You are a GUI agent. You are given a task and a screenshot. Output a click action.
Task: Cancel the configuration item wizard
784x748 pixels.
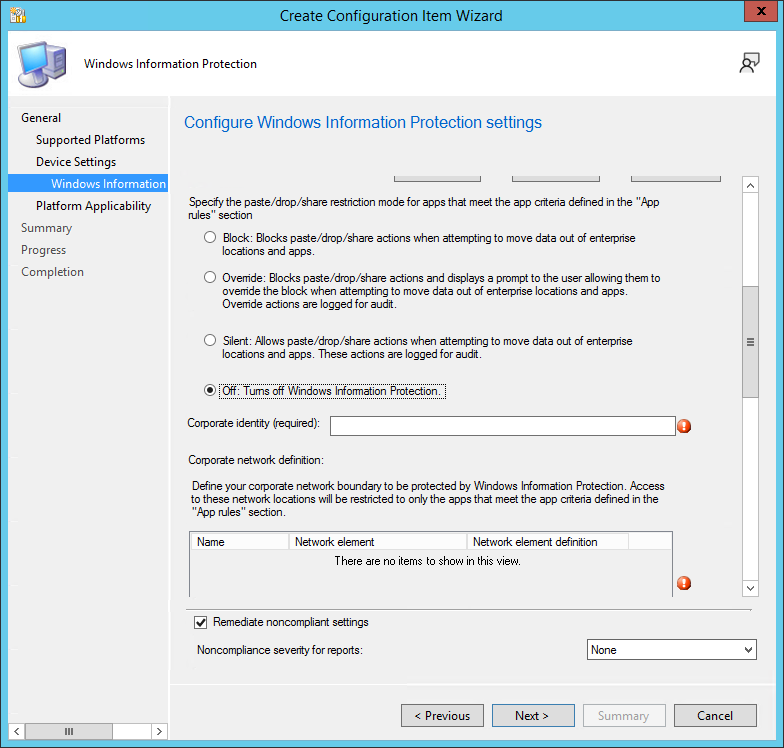(x=715, y=715)
